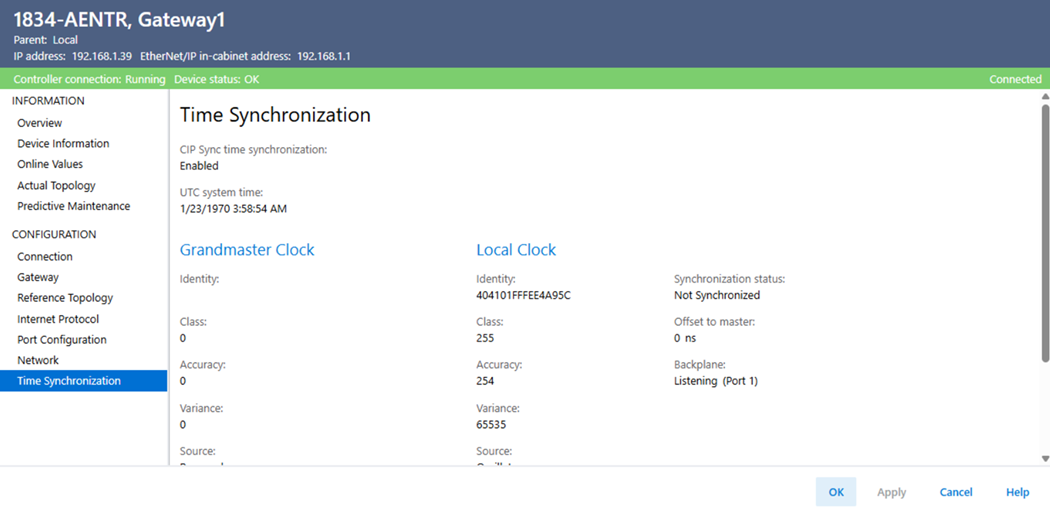This screenshot has height=514, width=1050.
Task: Click the OK button
Action: point(836,492)
